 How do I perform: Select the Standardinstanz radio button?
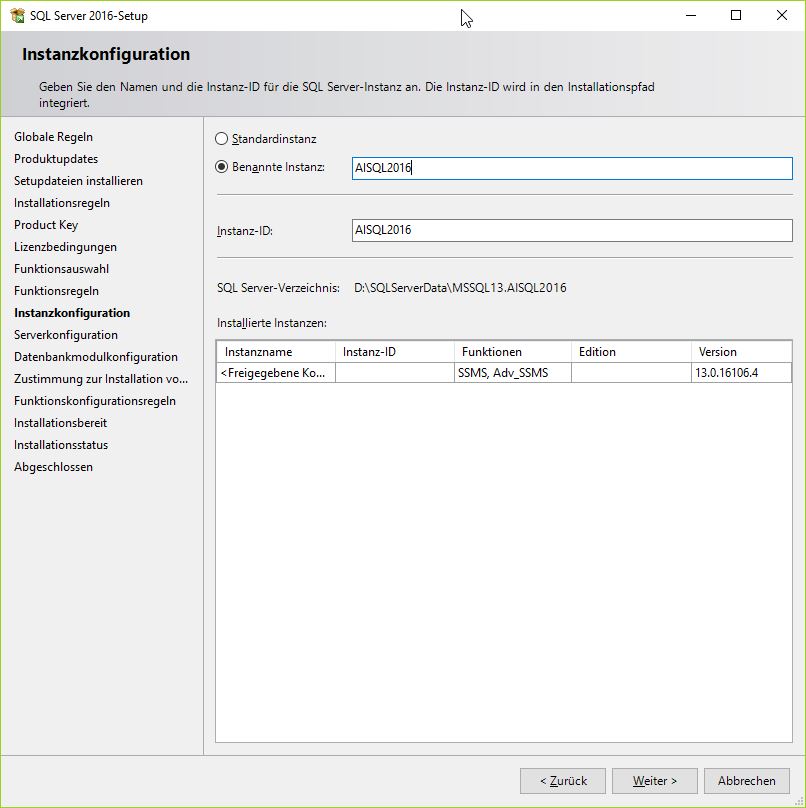click(221, 139)
